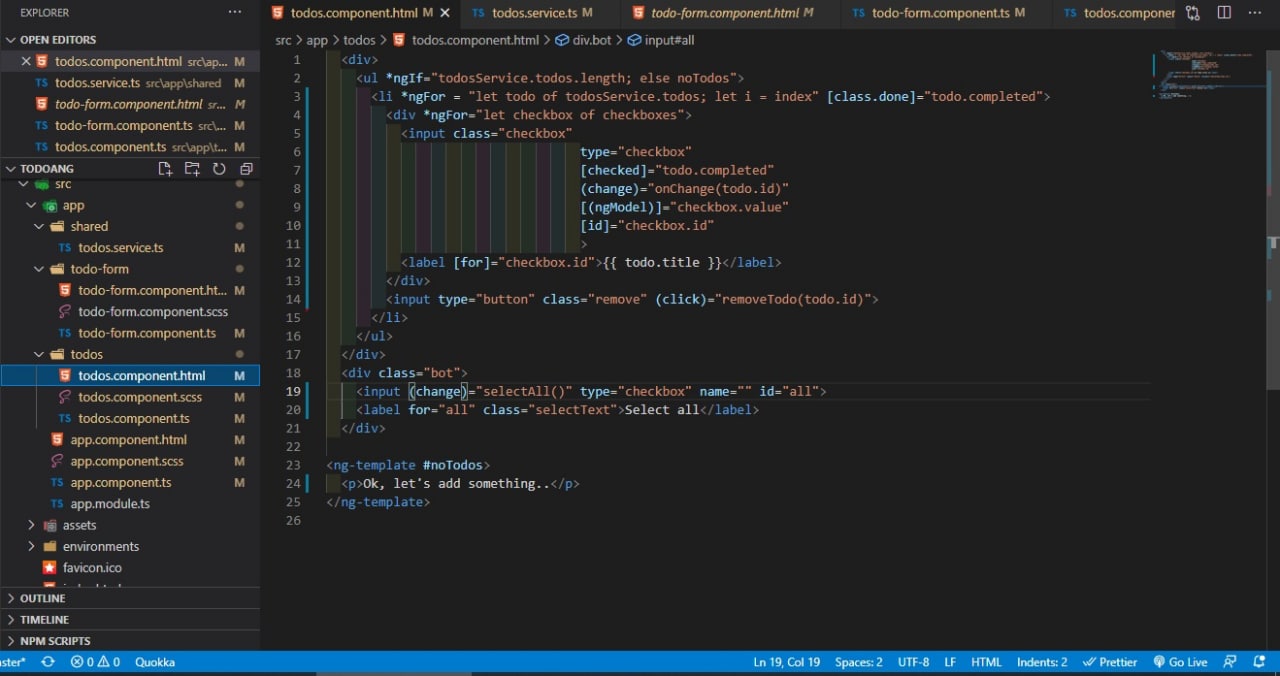
Task: Click the Prettier status bar item
Action: [1110, 662]
